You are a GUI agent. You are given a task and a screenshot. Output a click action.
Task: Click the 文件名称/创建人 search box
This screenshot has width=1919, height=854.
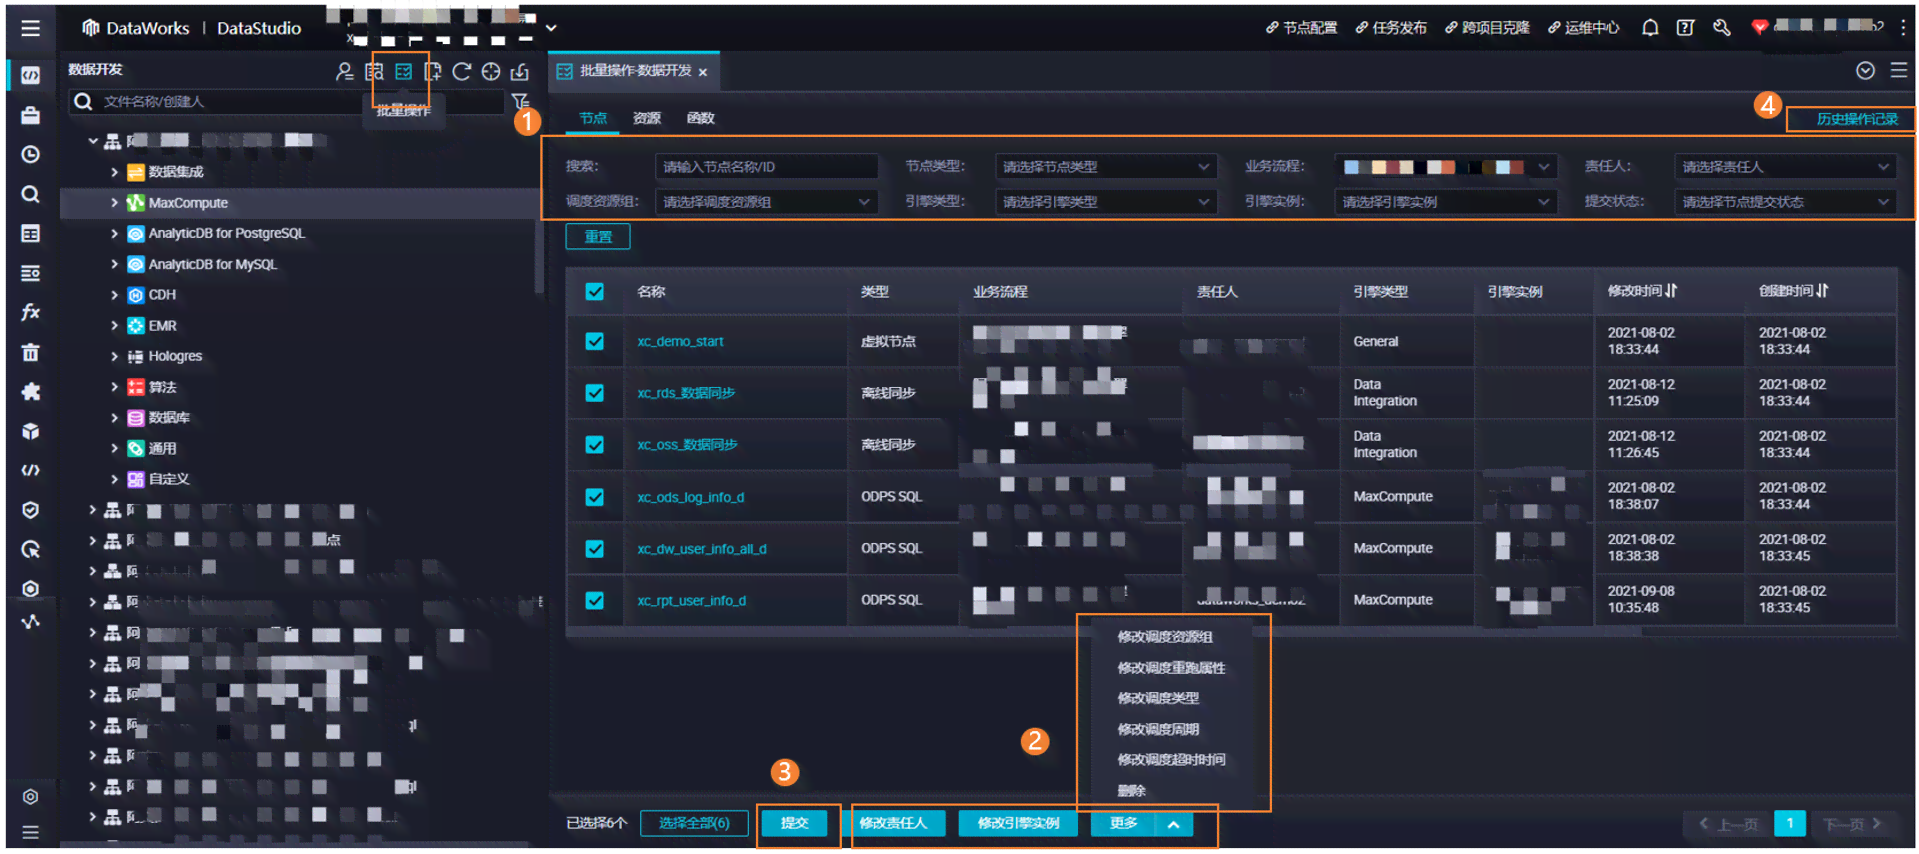(285, 102)
